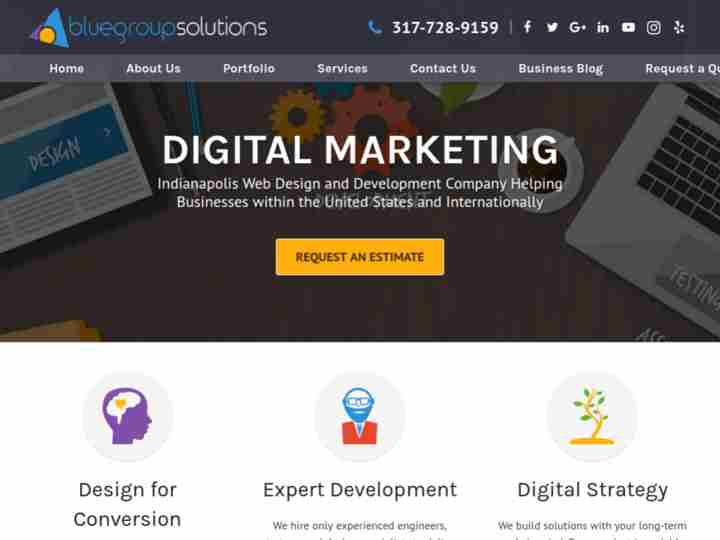This screenshot has height=540, width=720.
Task: Open the Portfolio menu item
Action: (x=249, y=68)
